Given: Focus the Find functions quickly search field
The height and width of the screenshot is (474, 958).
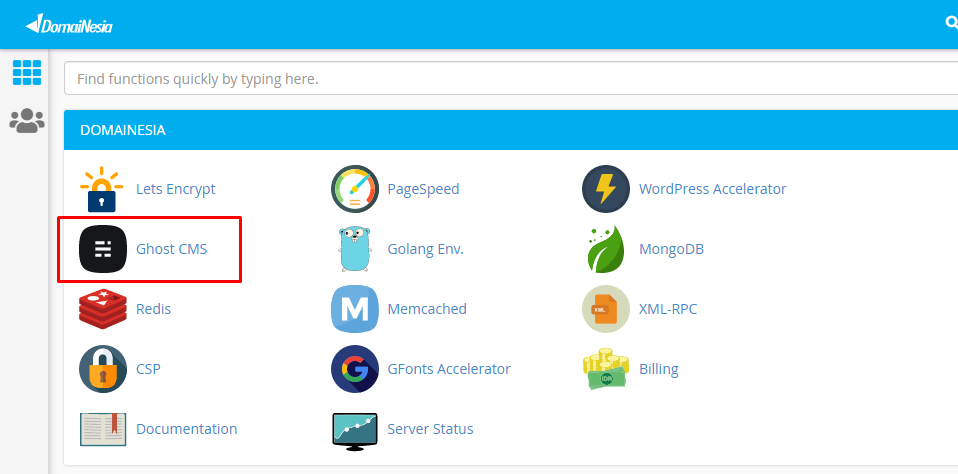Looking at the screenshot, I should click(x=511, y=78).
